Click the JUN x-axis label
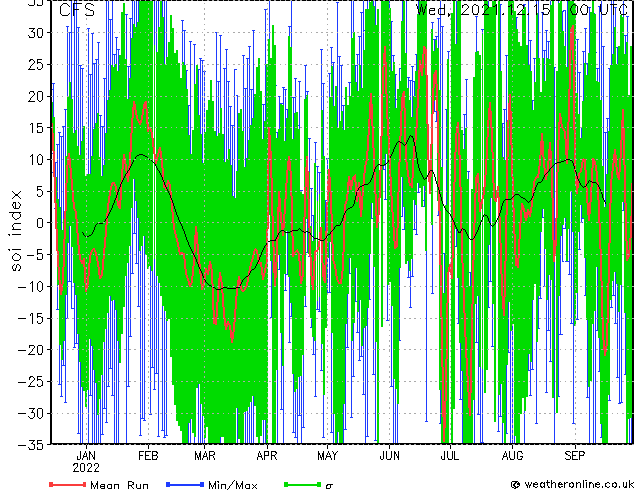The image size is (634, 490). point(389,456)
